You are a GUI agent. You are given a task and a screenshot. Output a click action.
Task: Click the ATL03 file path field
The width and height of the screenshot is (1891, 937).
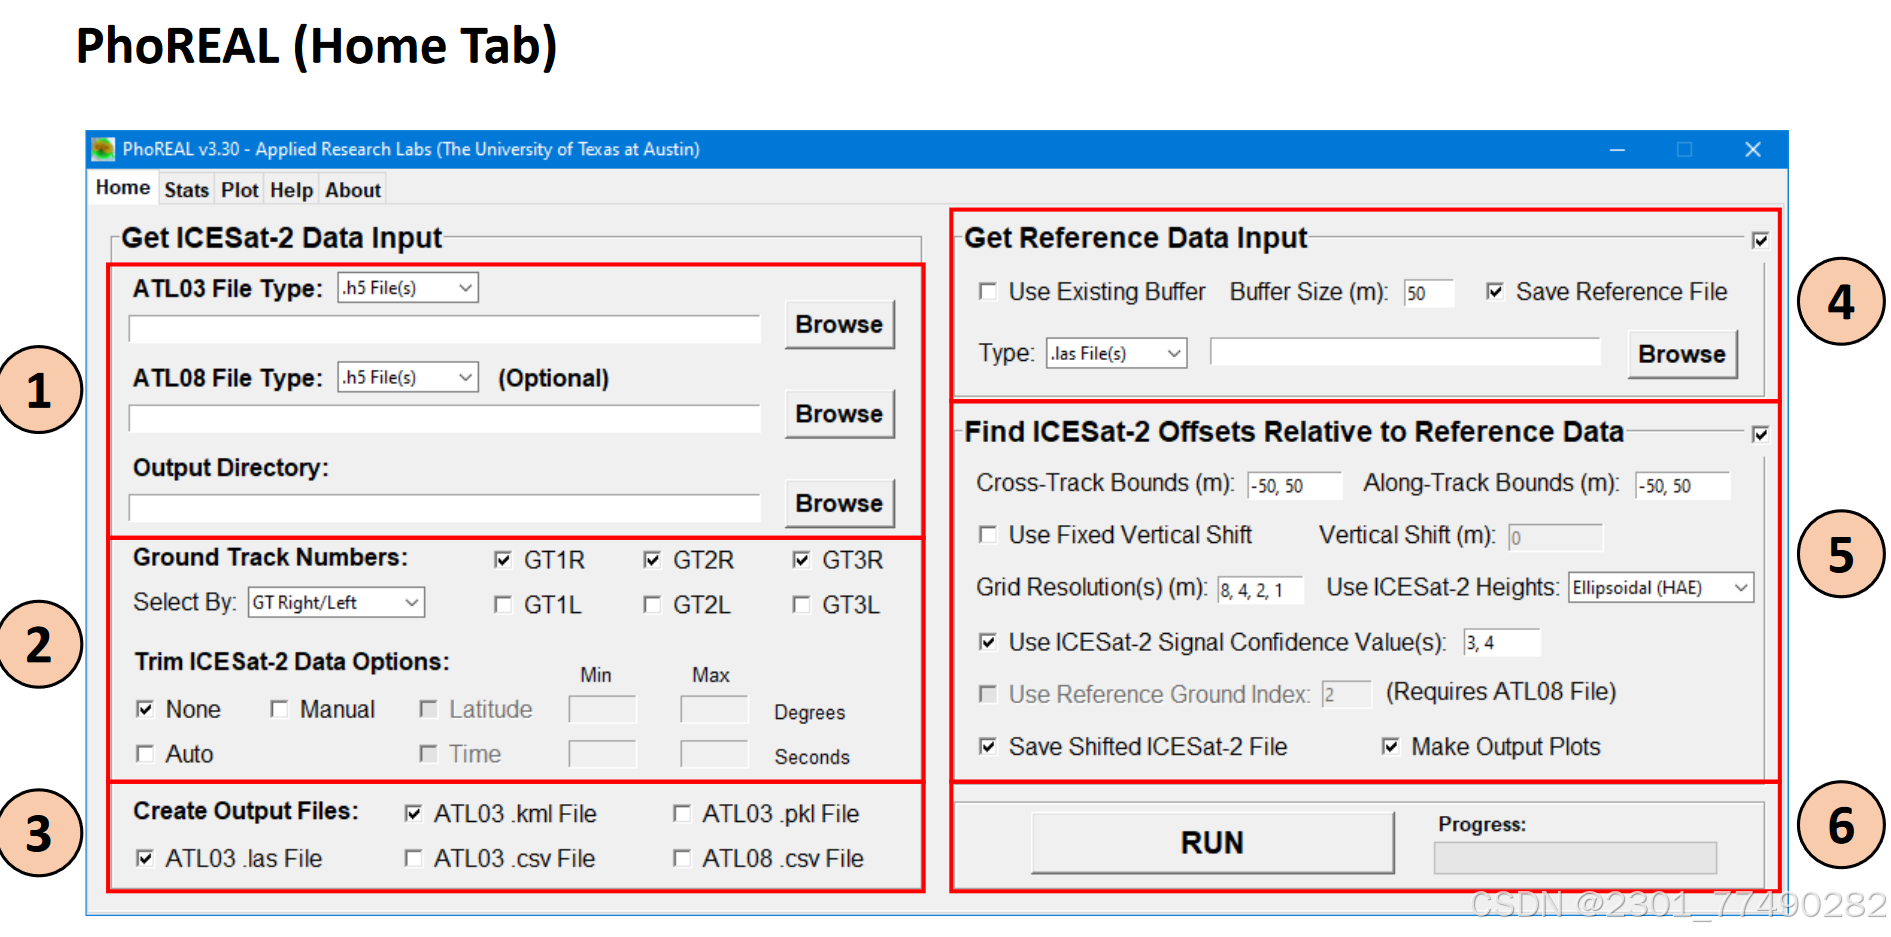coord(445,329)
